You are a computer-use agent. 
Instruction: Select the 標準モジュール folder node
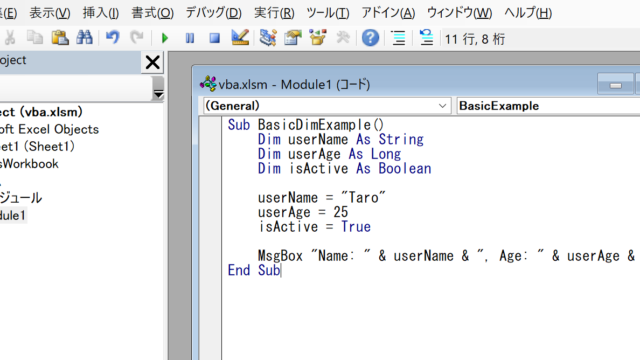(21, 198)
